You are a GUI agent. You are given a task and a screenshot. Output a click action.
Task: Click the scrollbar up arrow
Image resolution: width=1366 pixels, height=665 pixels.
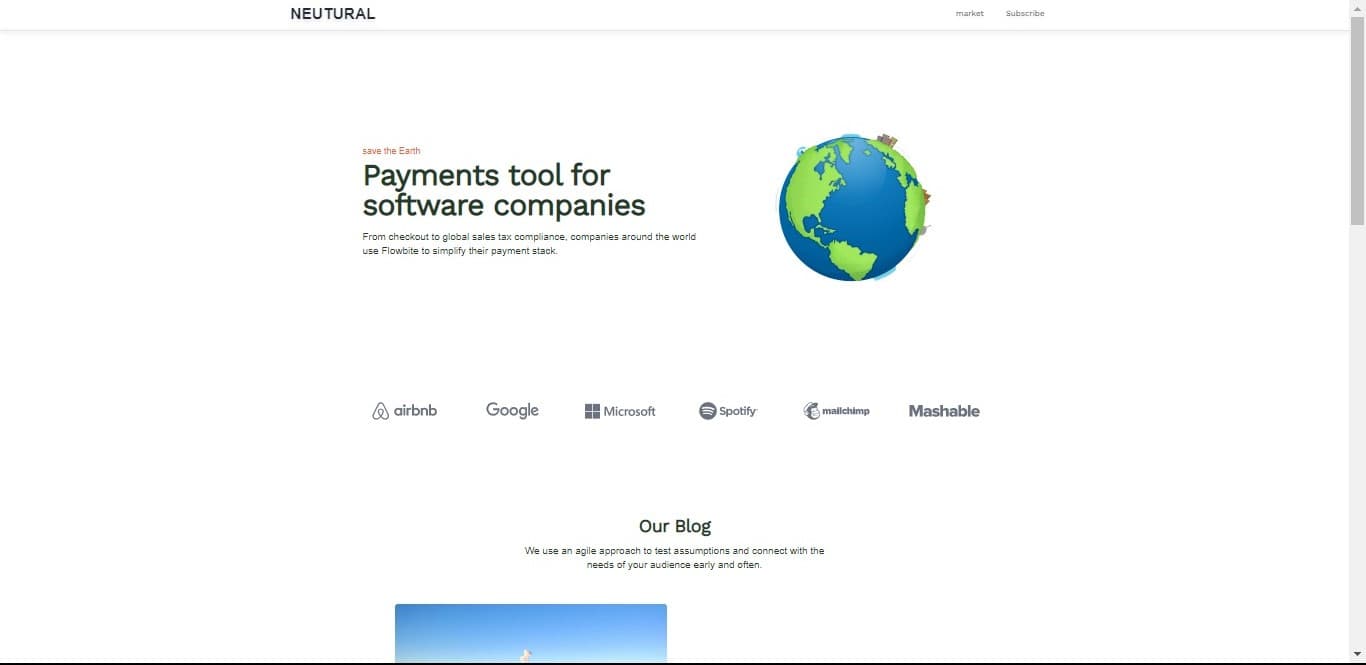[1357, 7]
